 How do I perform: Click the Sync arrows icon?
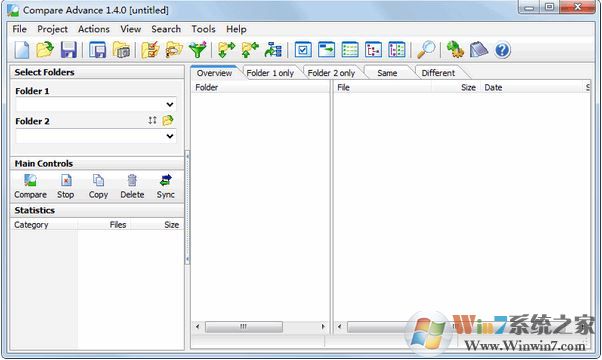(x=165, y=187)
